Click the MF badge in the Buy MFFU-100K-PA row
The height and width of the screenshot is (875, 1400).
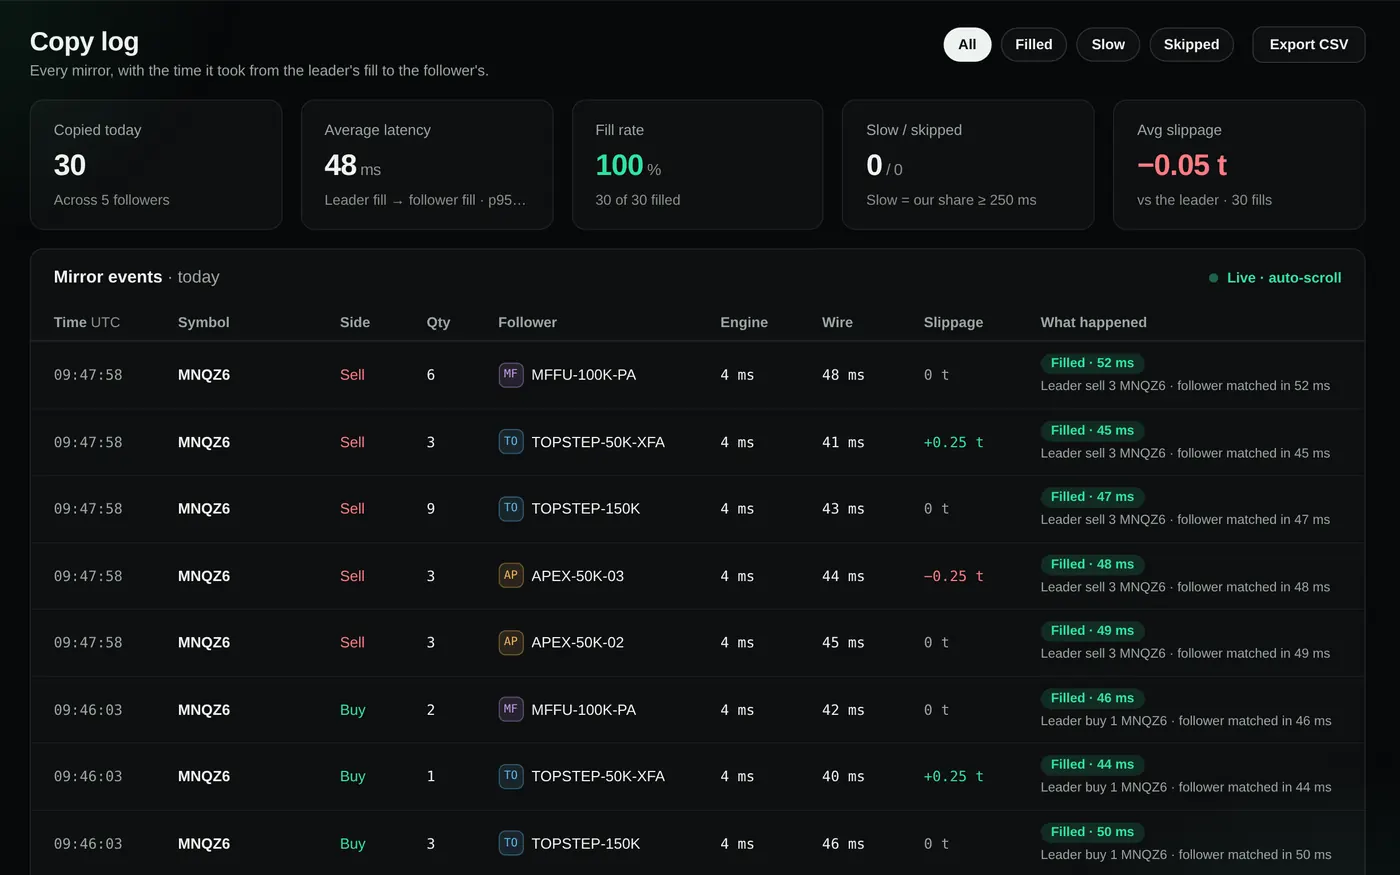(511, 710)
